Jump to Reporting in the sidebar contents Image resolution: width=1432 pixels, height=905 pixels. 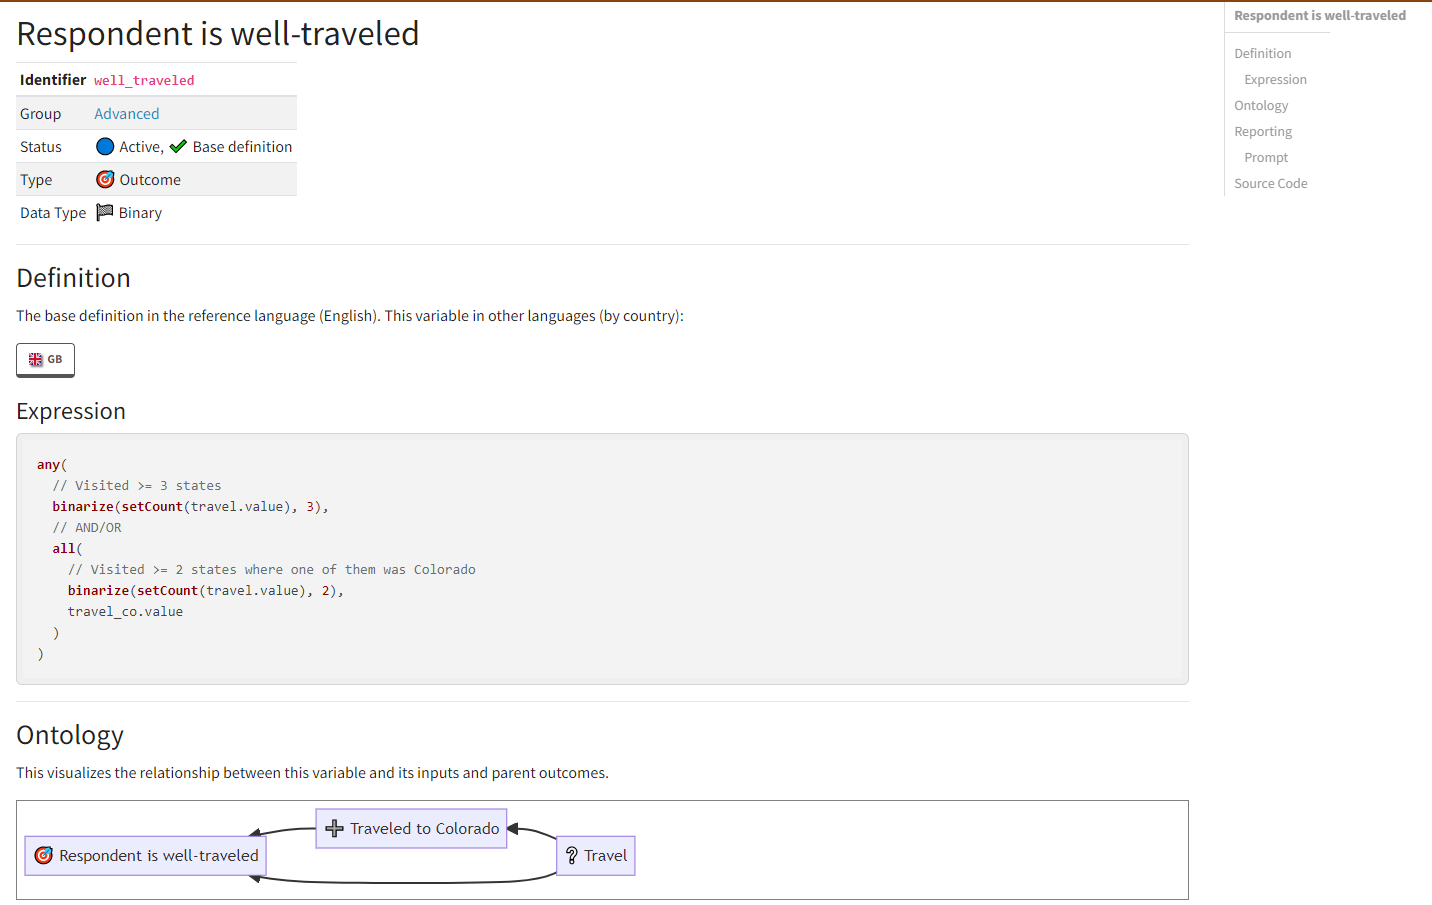tap(1263, 132)
